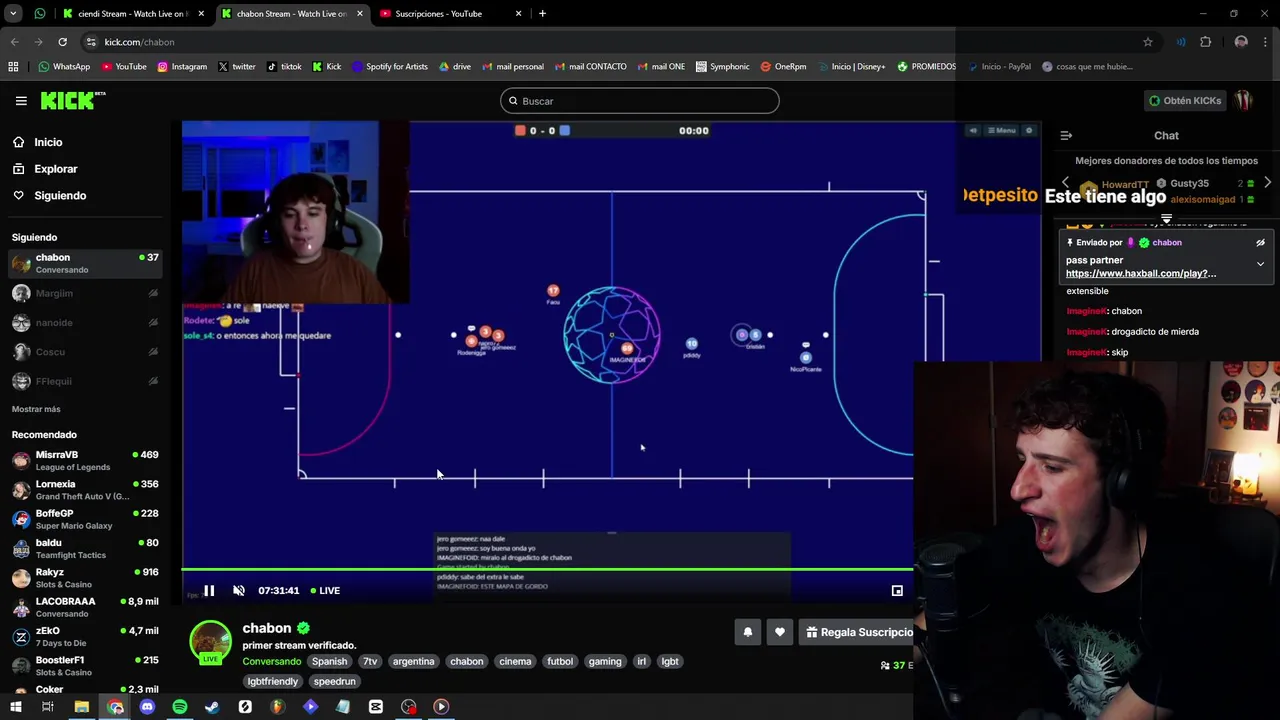Select chabon channel in following list
The image size is (1280, 720).
pos(86,263)
